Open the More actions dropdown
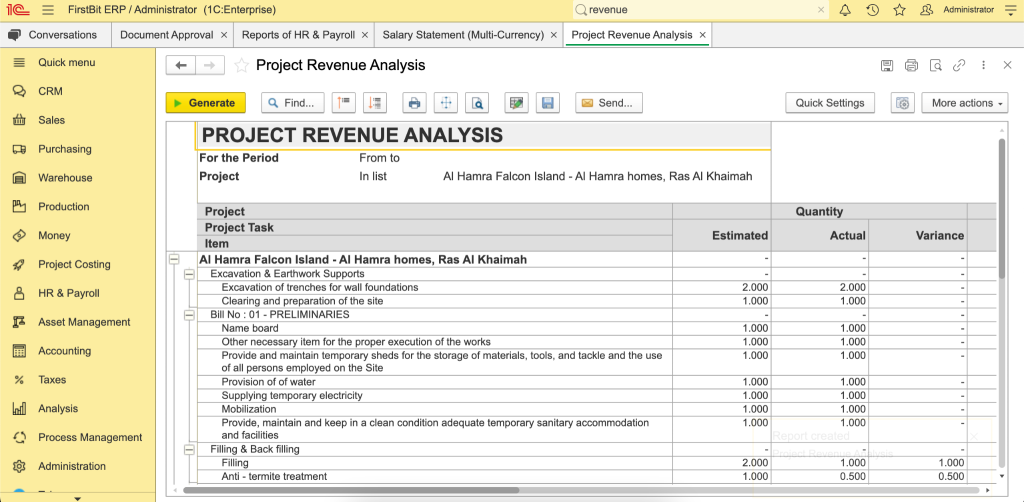 (965, 103)
